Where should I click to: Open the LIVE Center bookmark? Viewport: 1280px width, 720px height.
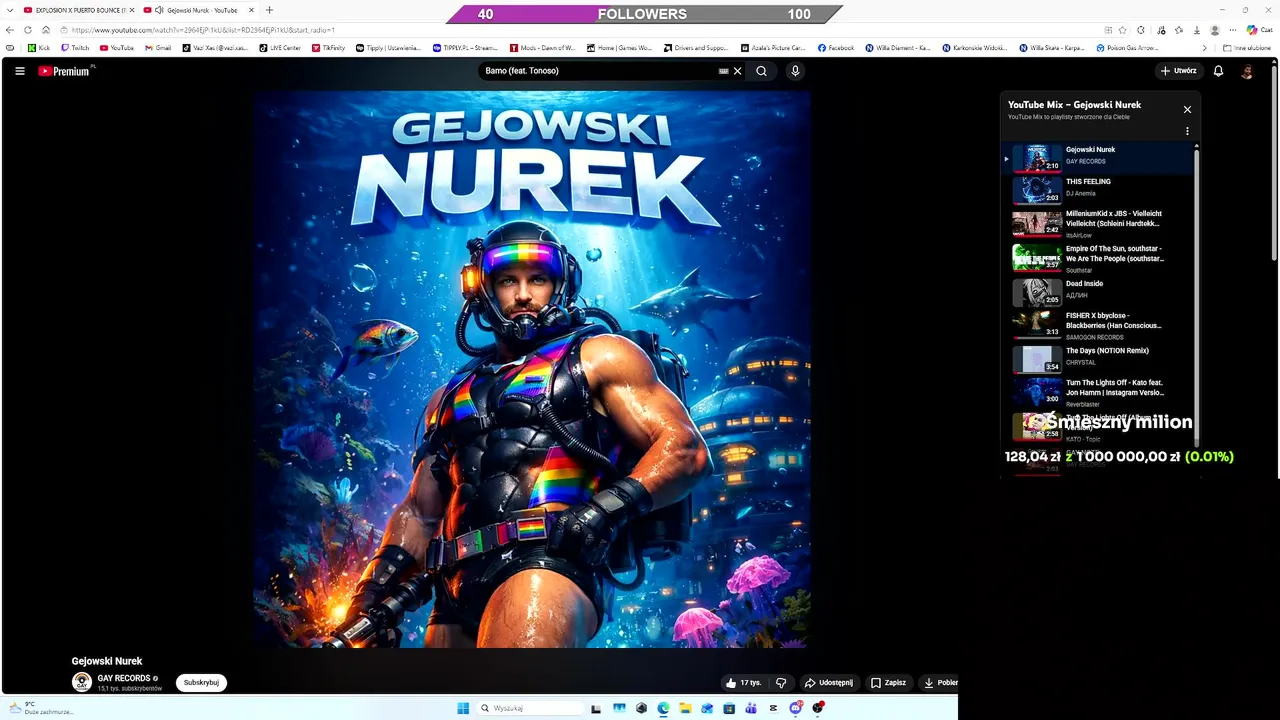tap(280, 47)
